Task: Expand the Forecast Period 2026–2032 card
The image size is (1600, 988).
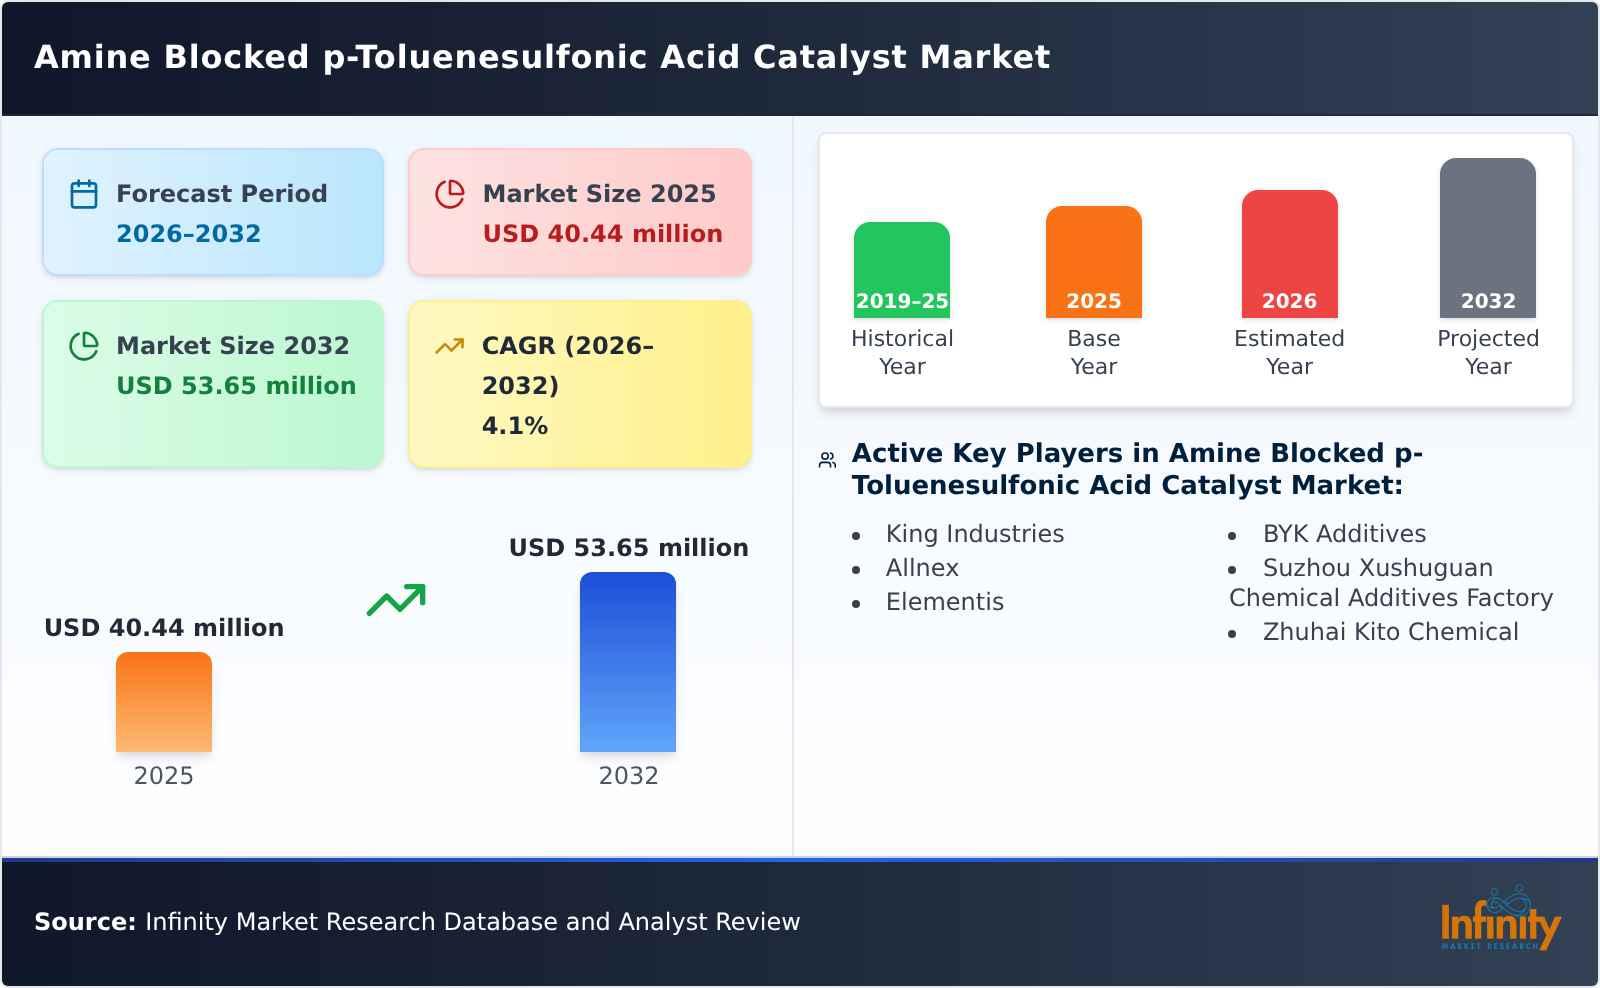Action: pyautogui.click(x=213, y=210)
